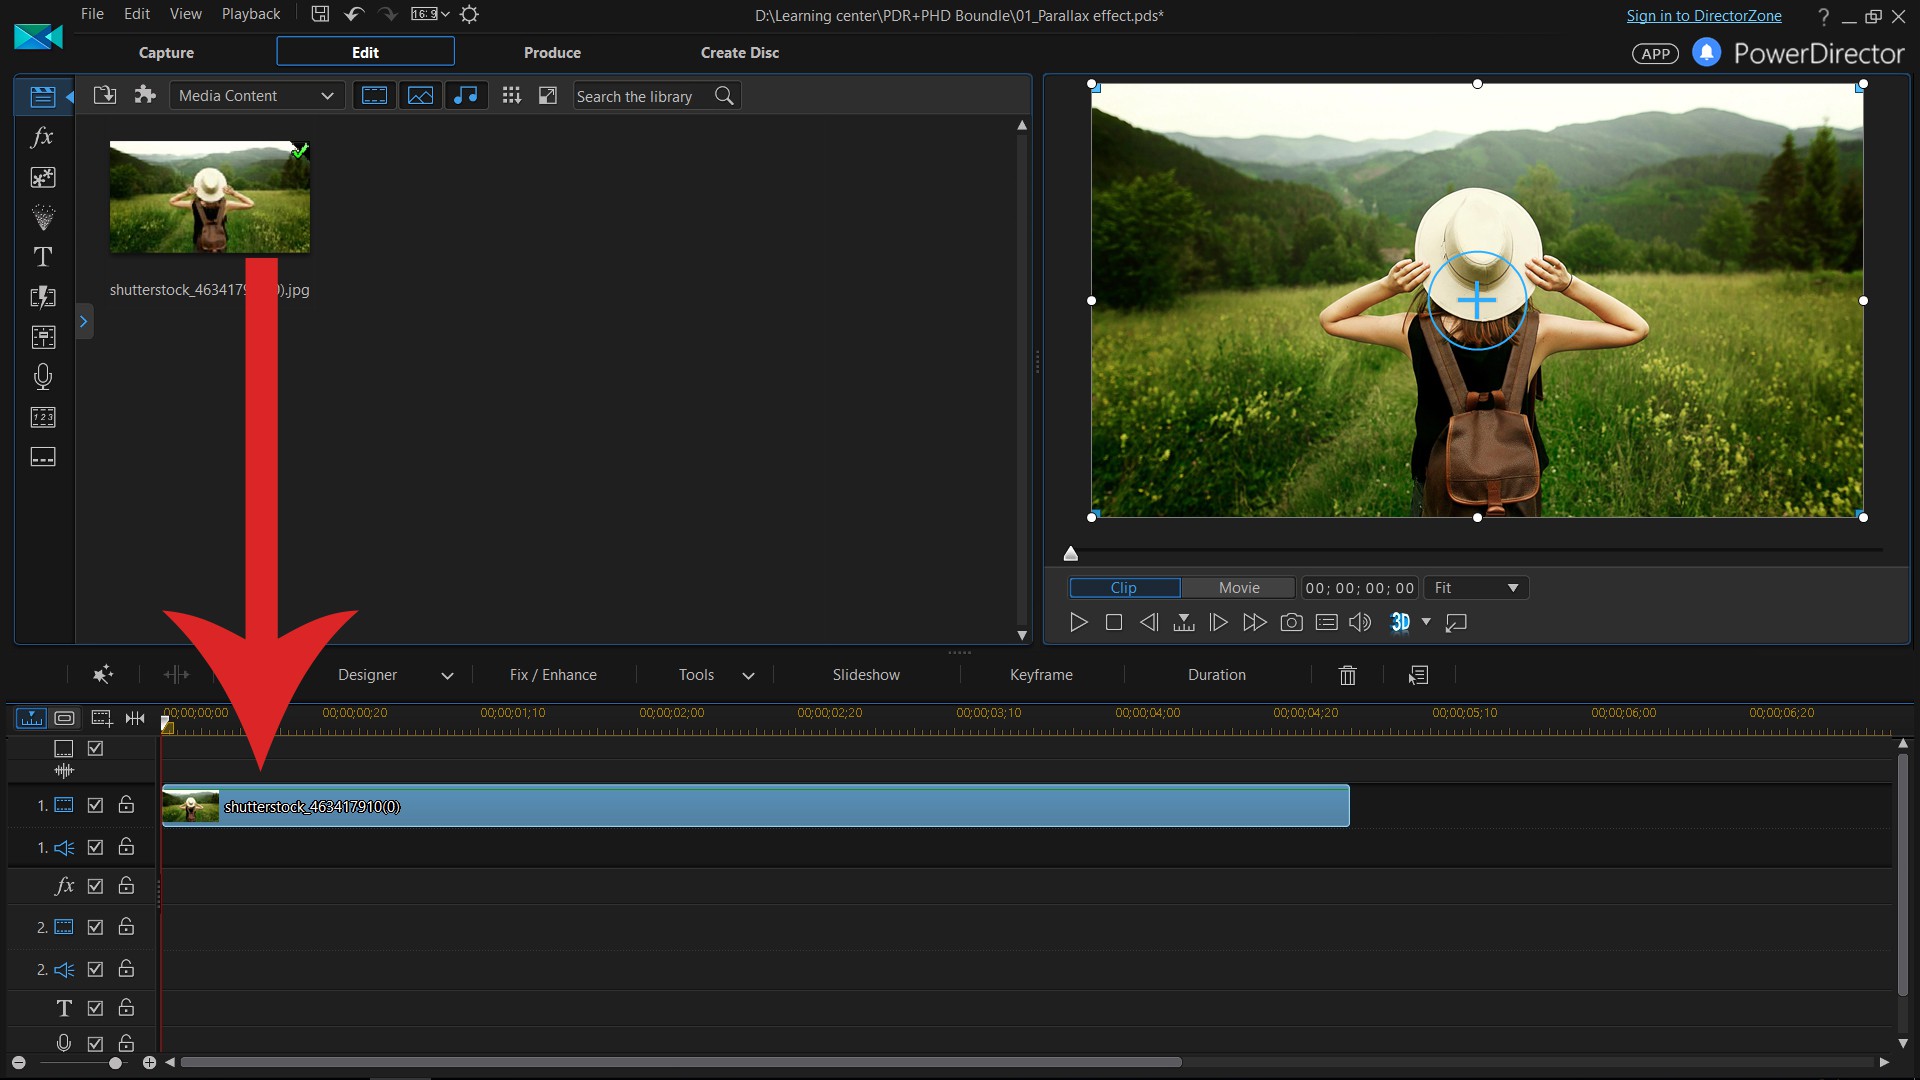
Task: Open the Chapter Room icon
Action: (43, 417)
